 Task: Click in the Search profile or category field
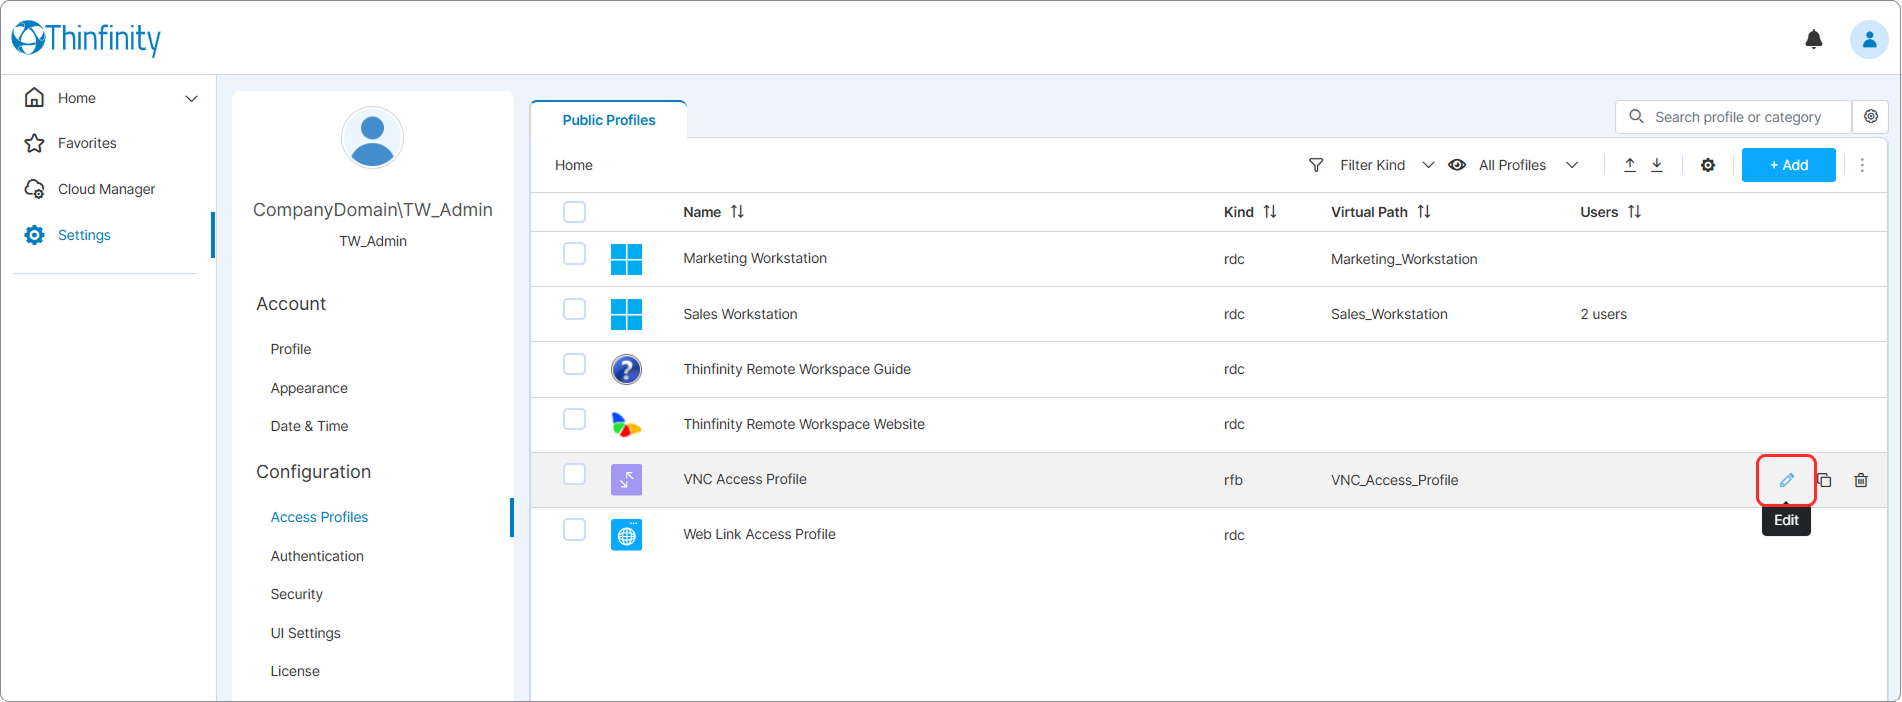(1733, 117)
